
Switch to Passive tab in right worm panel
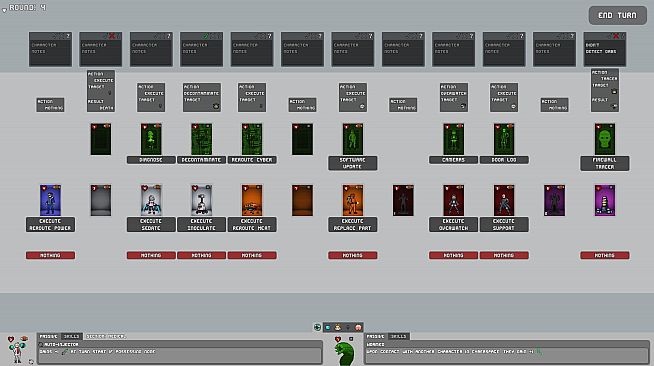(x=375, y=336)
